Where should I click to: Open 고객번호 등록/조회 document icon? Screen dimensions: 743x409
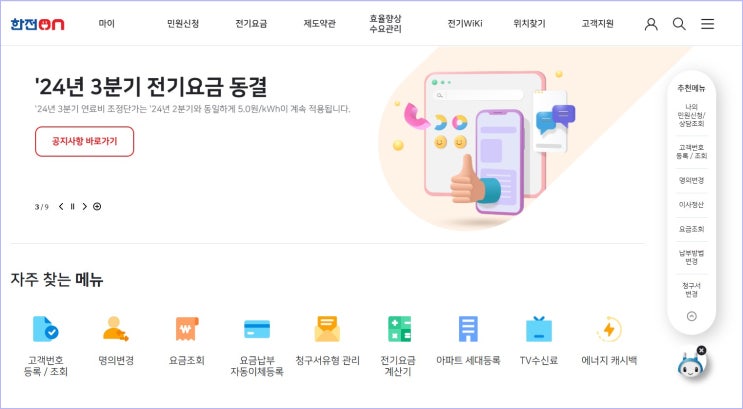[x=45, y=329]
